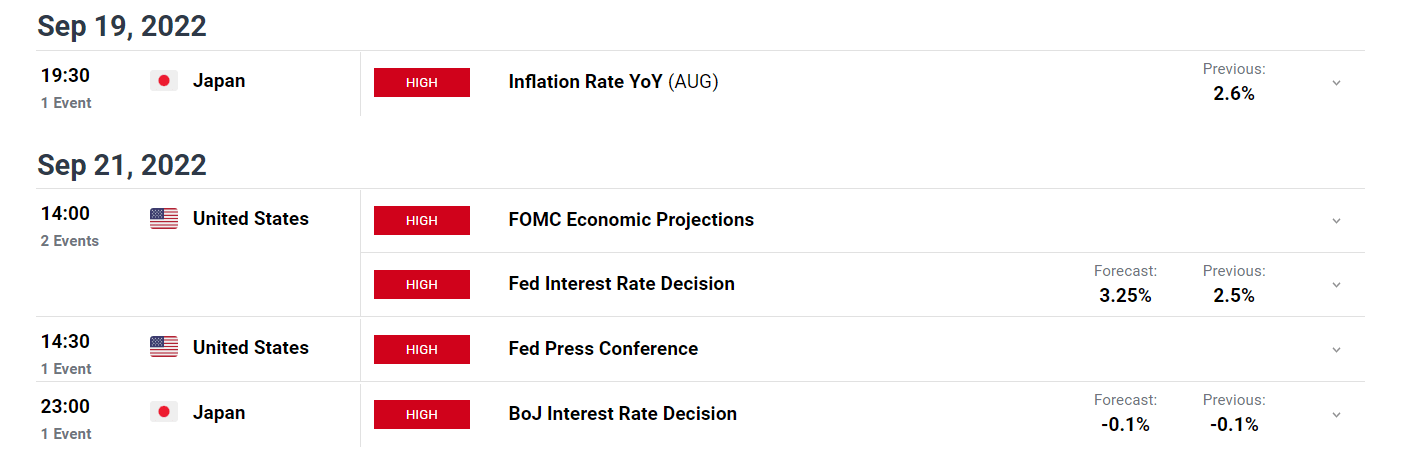Click the Japan flag icon for Inflation Rate

(x=164, y=81)
